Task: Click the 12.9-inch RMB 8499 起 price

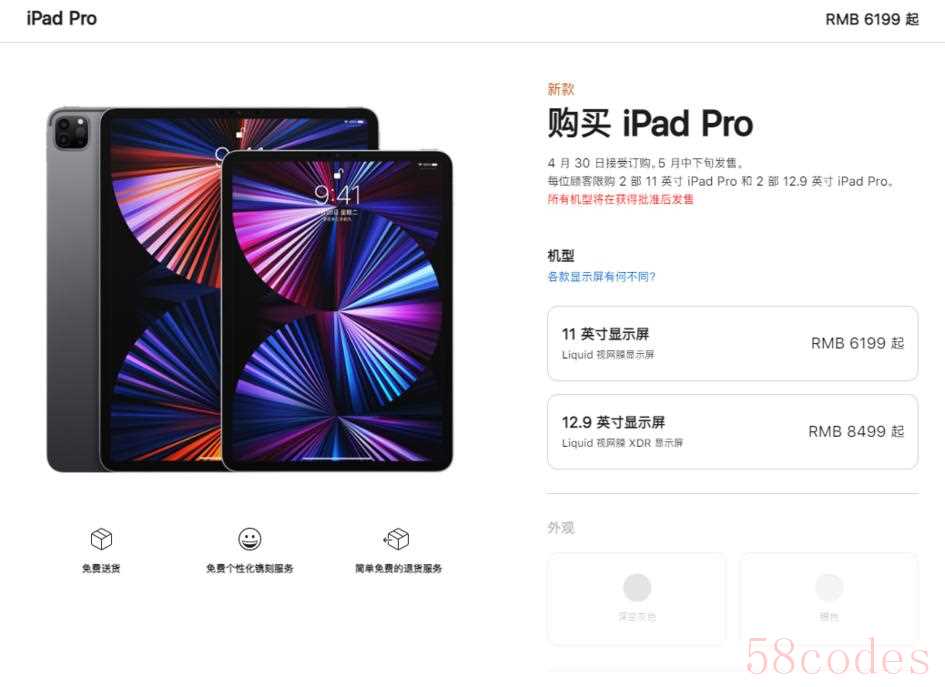Action: click(x=856, y=431)
